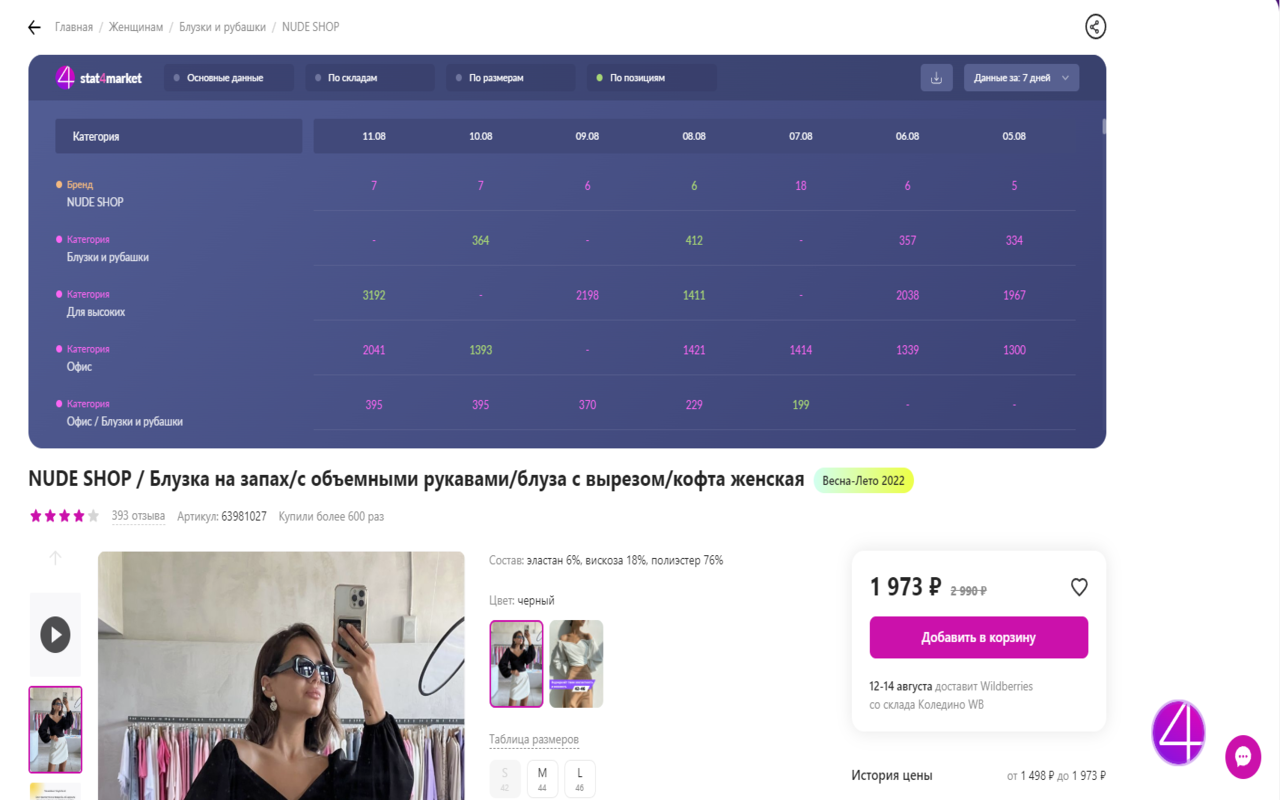Click the product star rating

tap(65, 516)
